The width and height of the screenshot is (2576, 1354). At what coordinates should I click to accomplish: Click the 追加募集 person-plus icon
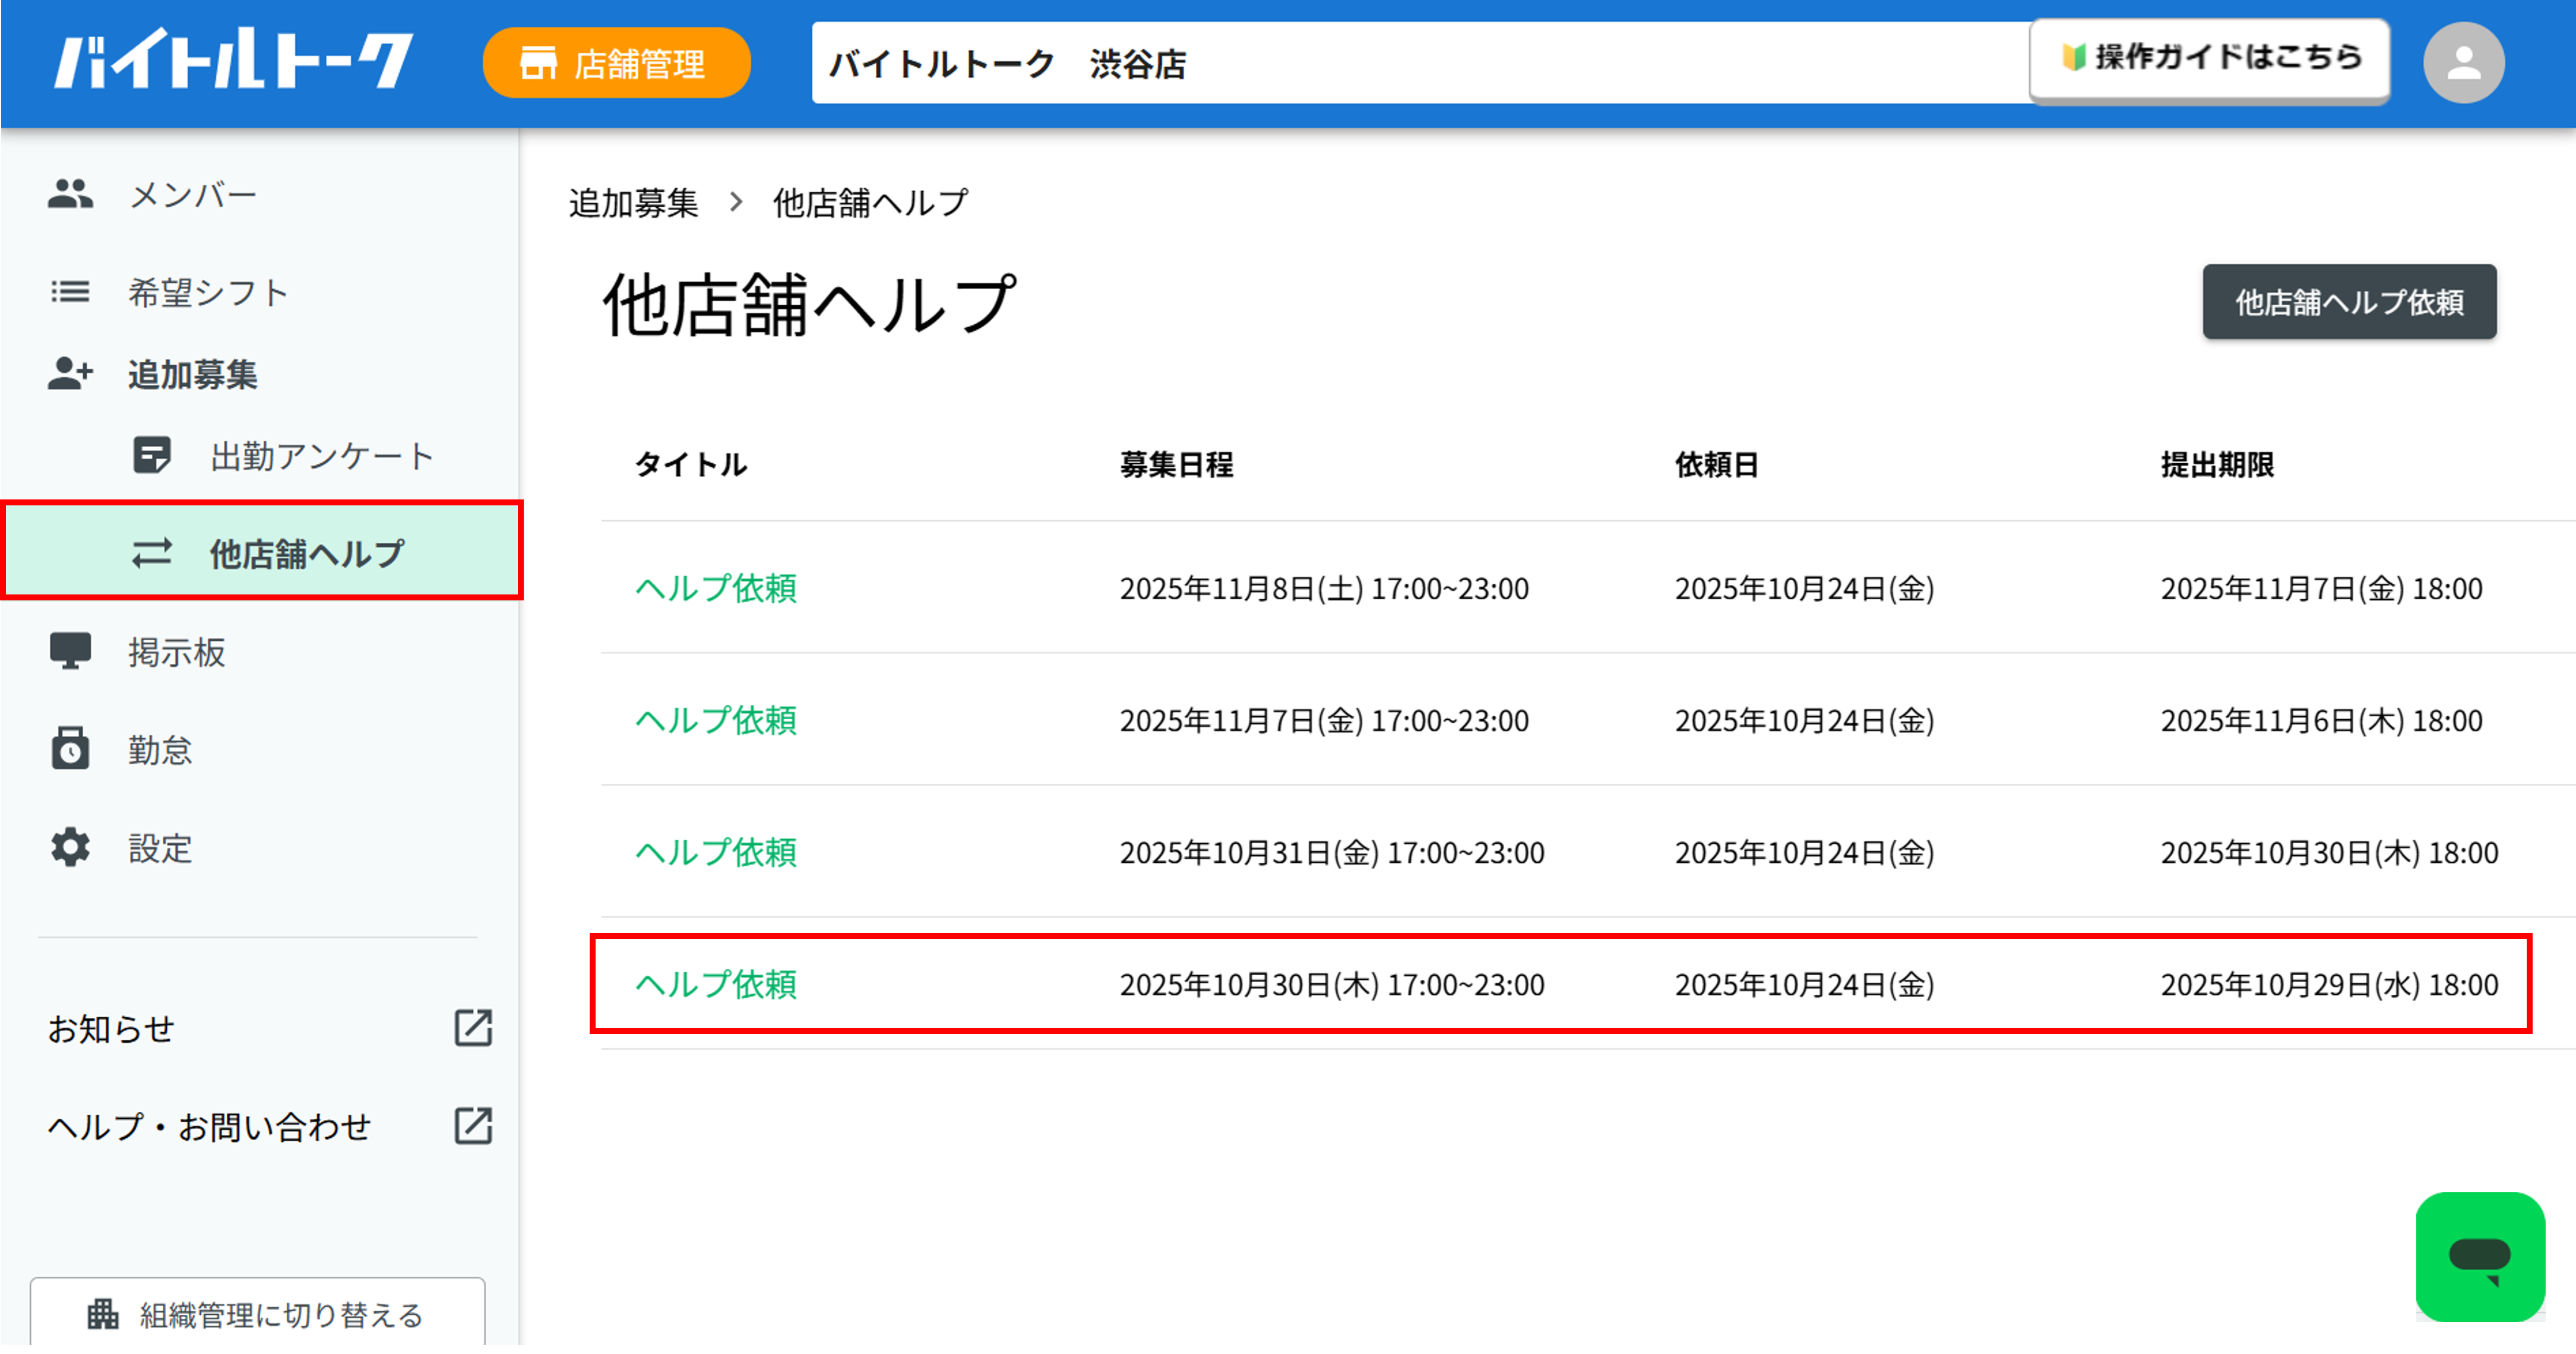(x=70, y=374)
